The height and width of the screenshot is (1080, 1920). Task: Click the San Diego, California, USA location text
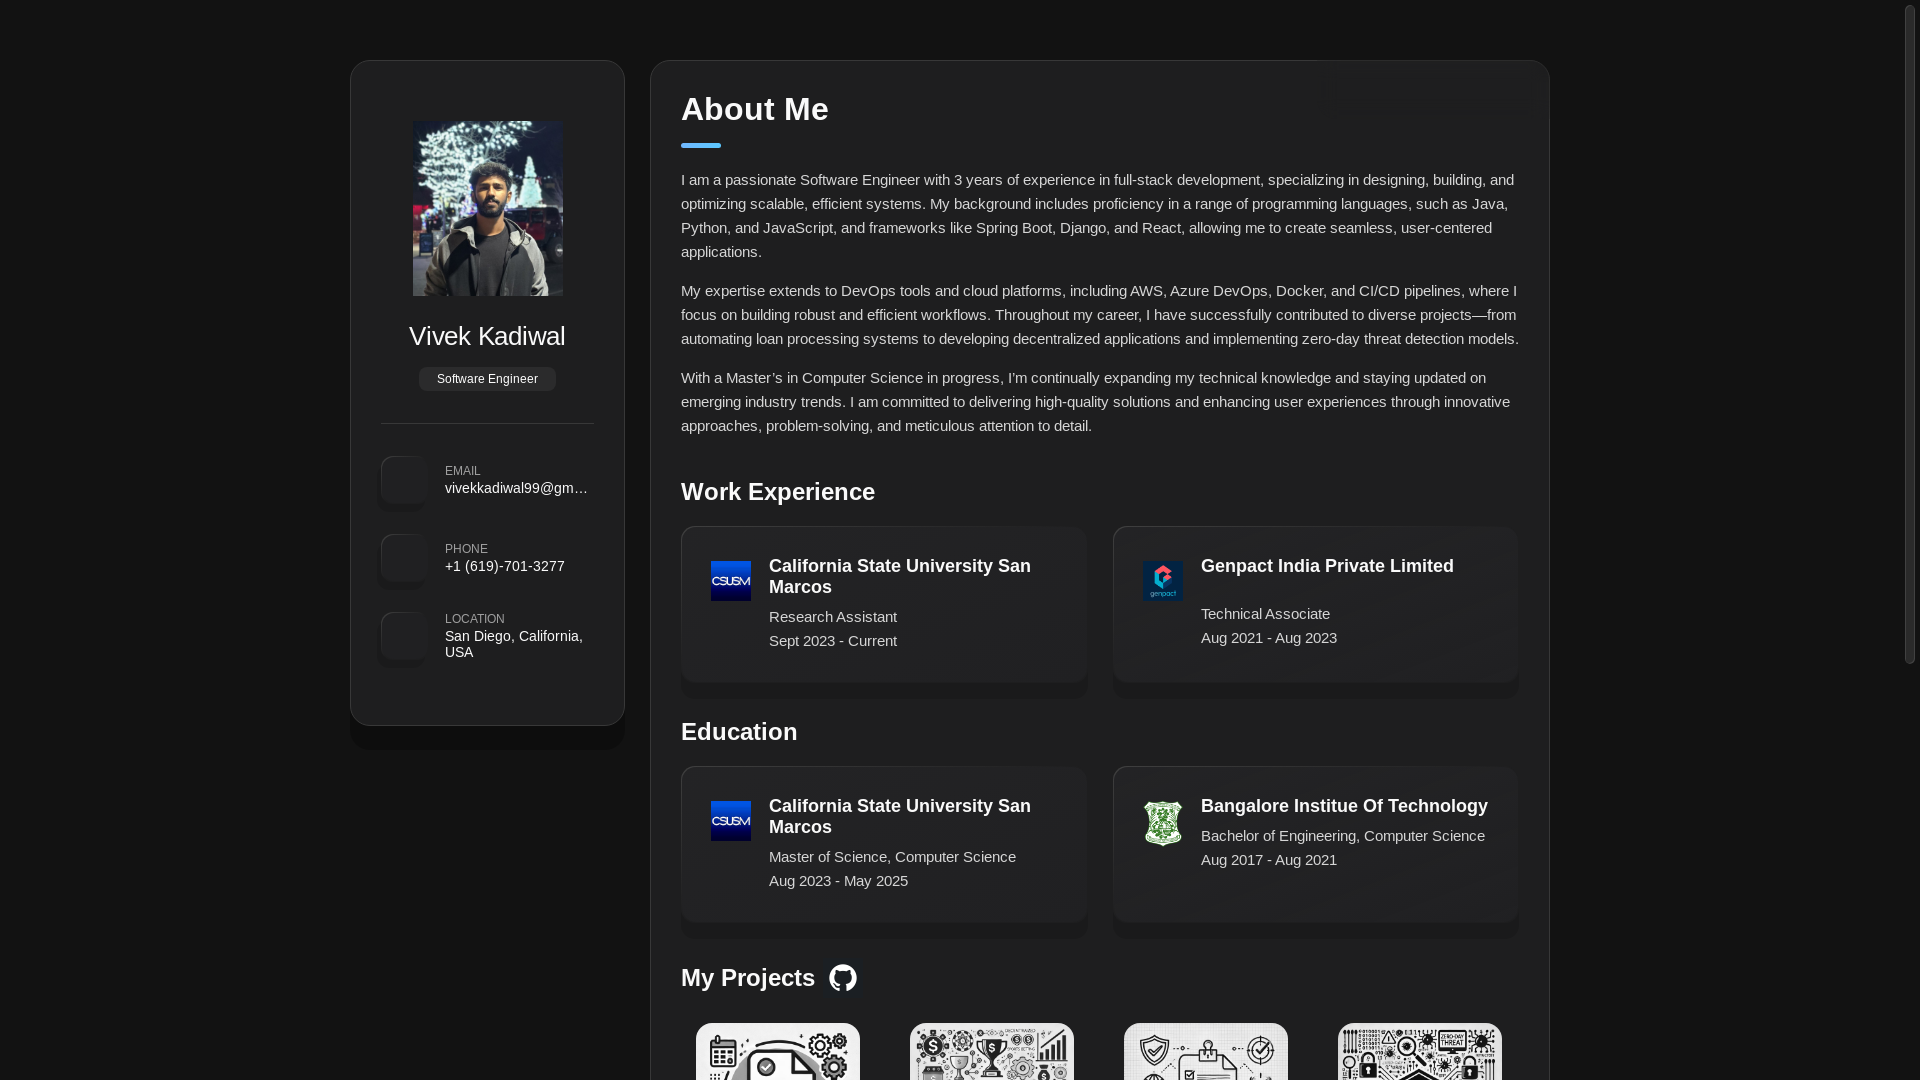pos(514,644)
